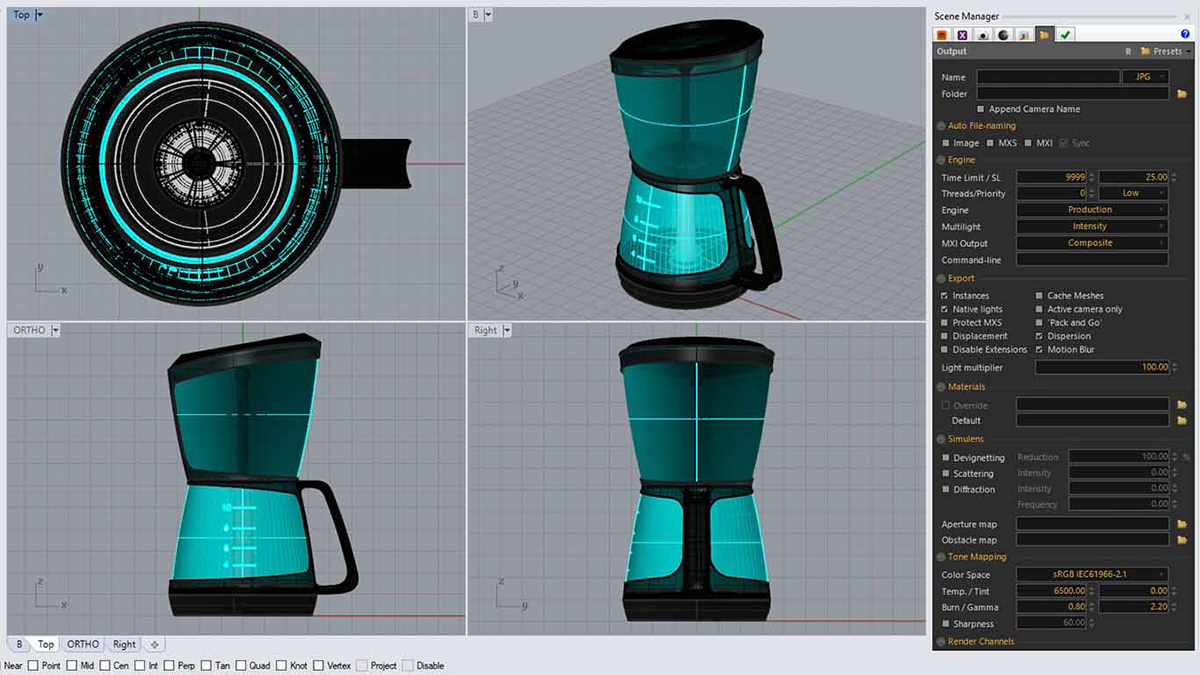Select the Output folder tab icon
This screenshot has height=675, width=1200.
point(1046,34)
